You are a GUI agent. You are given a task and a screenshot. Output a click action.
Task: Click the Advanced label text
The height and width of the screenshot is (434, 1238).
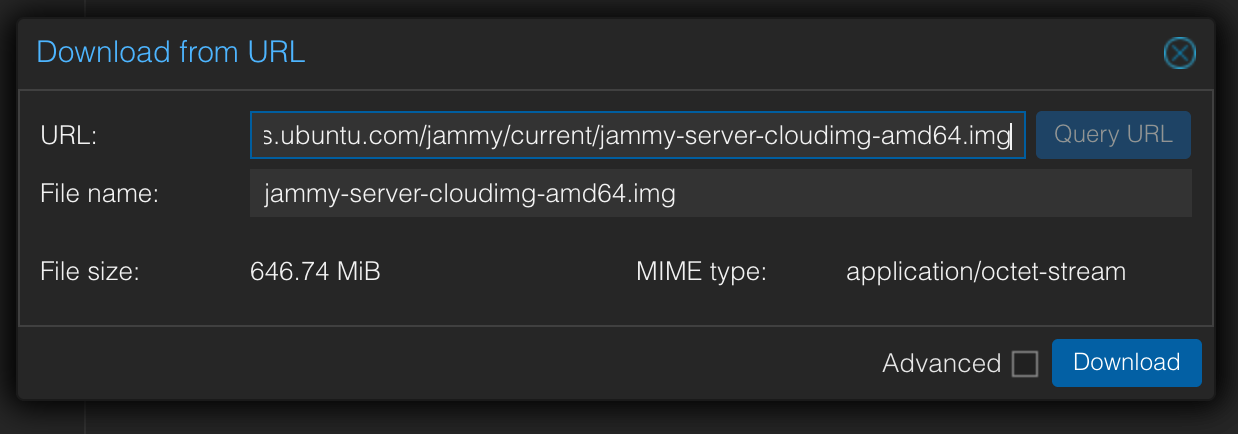point(941,364)
